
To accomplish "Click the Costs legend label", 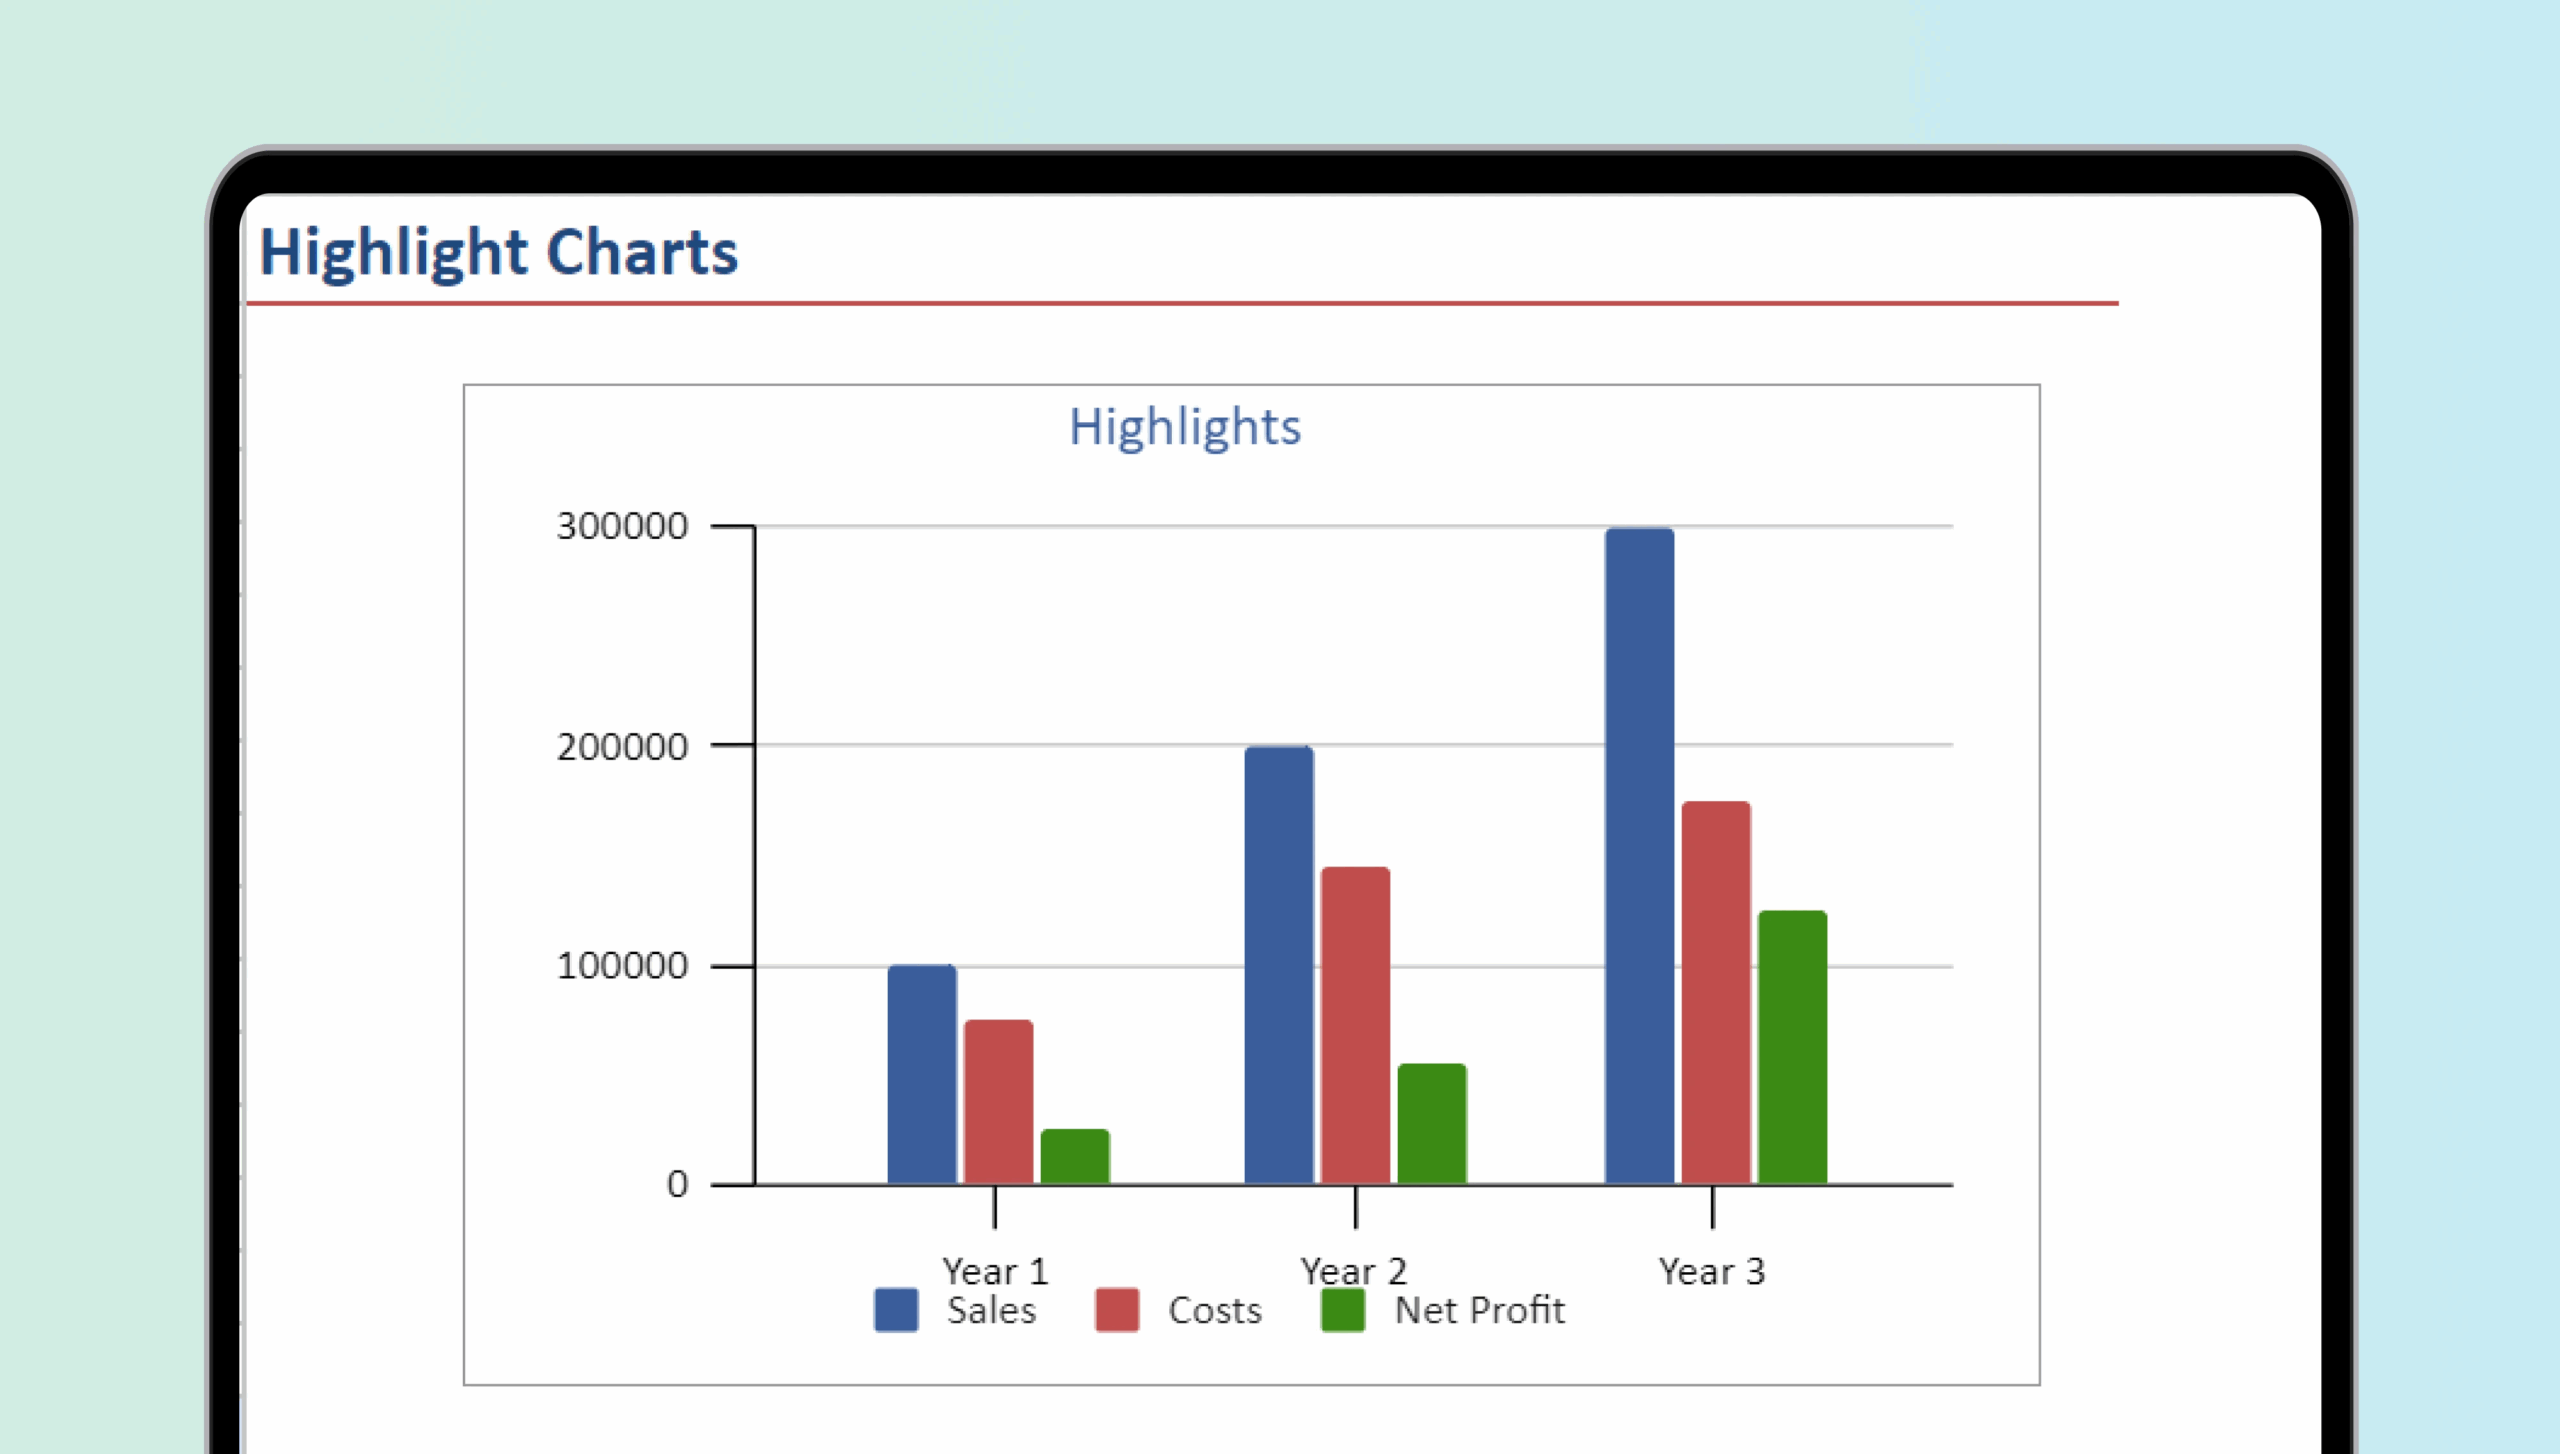I will (1214, 1310).
